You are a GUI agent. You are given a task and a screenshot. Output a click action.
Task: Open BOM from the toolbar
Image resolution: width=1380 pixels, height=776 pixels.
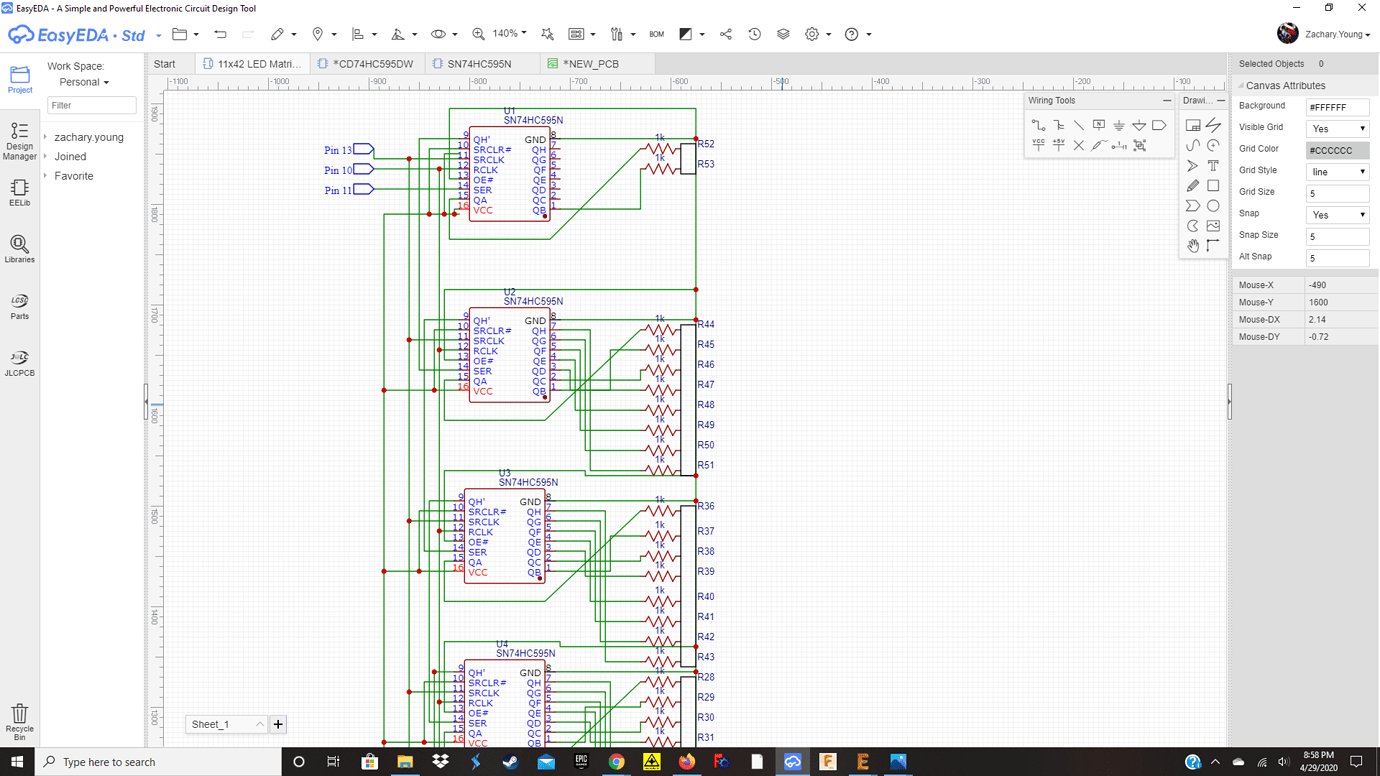point(656,33)
